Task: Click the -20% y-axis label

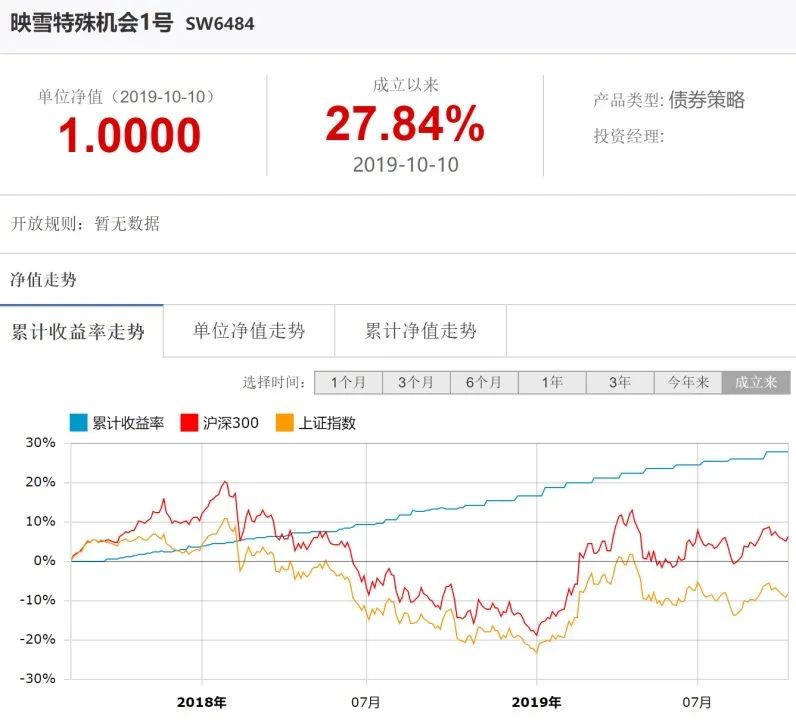Action: (37, 639)
